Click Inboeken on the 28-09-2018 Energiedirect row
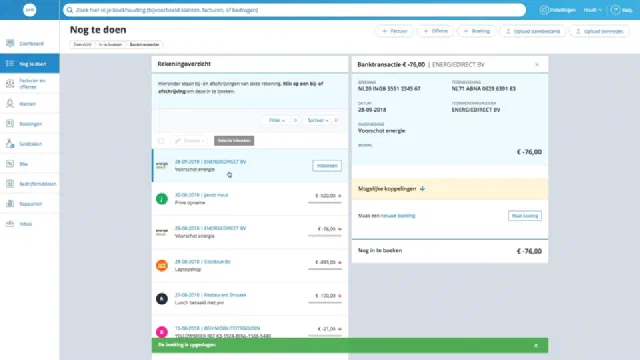This screenshot has width=640, height=360. (327, 166)
